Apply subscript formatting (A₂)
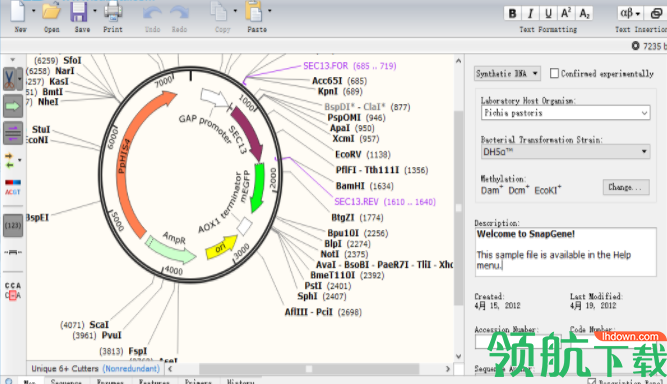The image size is (667, 384). [x=584, y=14]
